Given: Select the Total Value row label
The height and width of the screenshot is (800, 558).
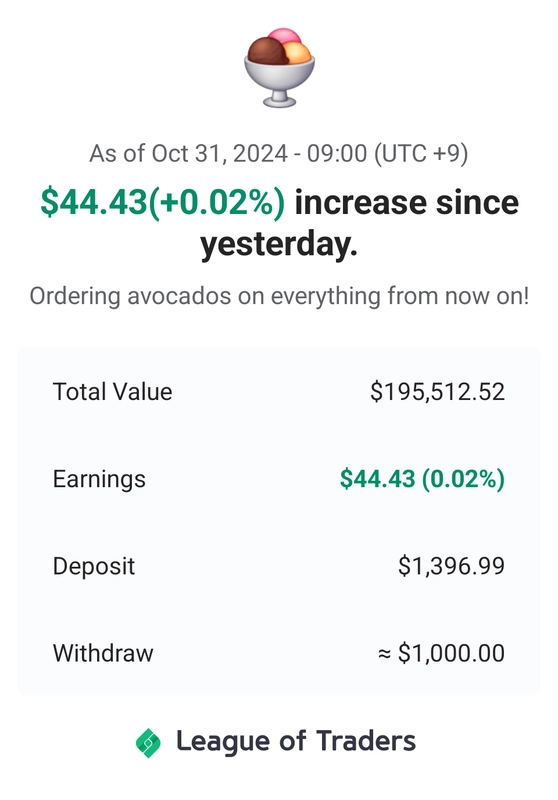Looking at the screenshot, I should click(113, 392).
